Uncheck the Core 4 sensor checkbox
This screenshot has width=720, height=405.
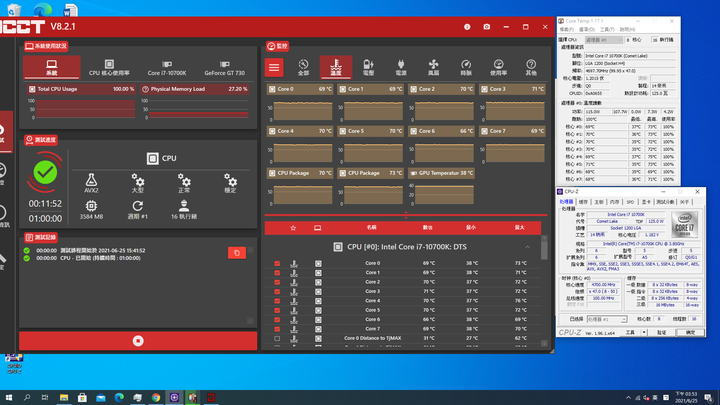[x=277, y=301]
